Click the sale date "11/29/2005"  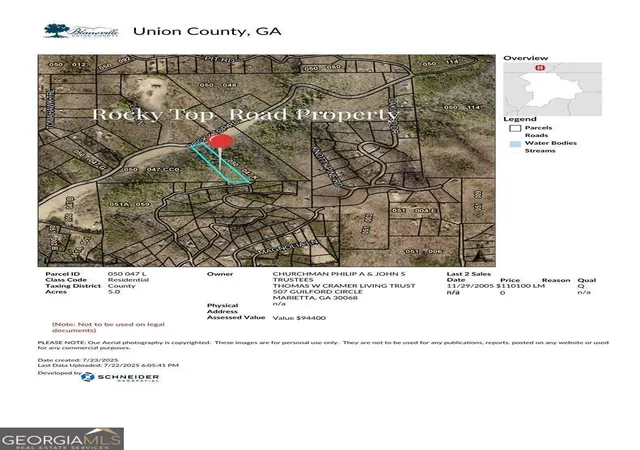pyautogui.click(x=470, y=286)
